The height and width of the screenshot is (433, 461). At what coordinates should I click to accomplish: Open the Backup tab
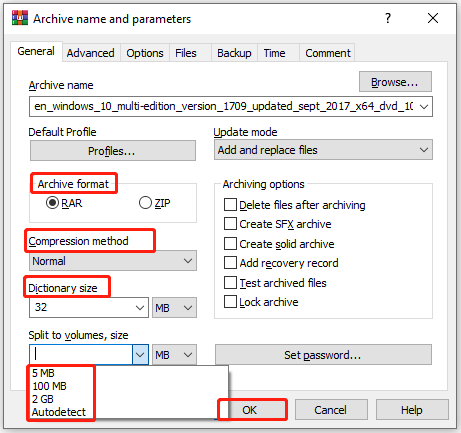234,53
